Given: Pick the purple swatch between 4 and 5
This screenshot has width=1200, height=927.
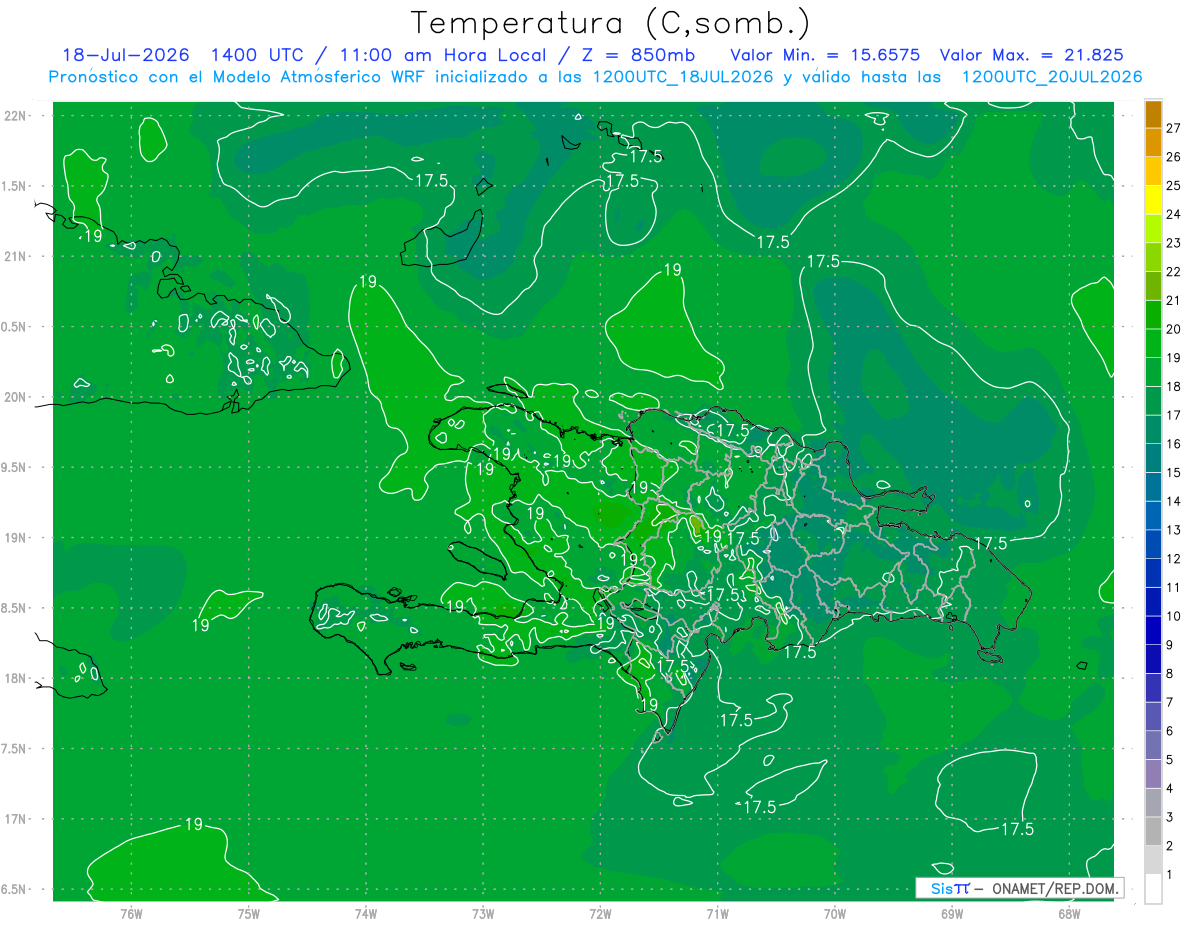Looking at the screenshot, I should coord(1153,774).
